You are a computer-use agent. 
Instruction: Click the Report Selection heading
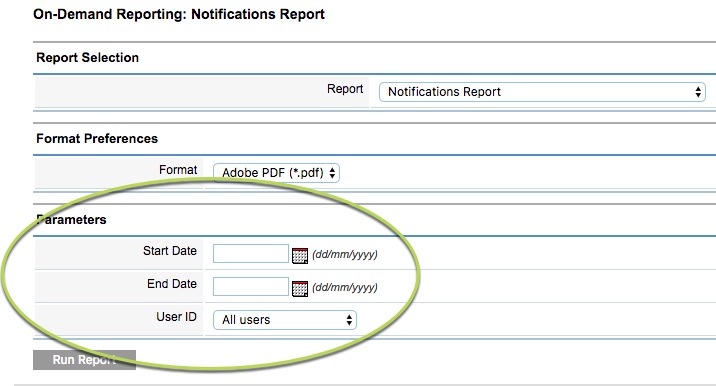87,58
